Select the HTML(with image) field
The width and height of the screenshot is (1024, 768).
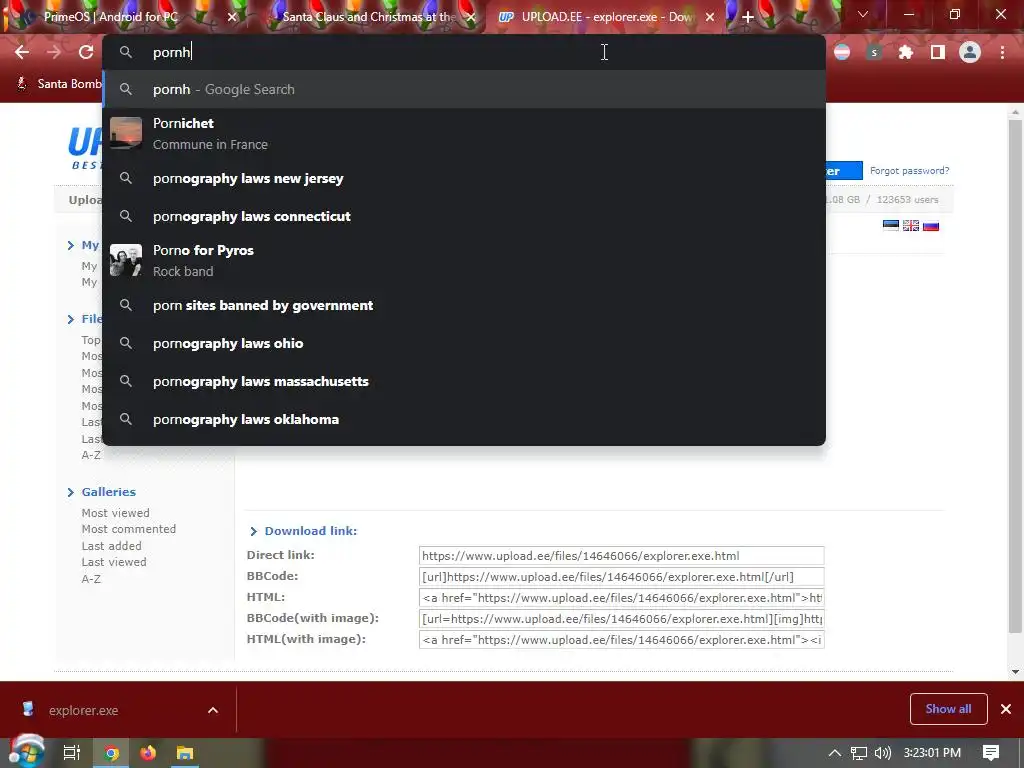[x=621, y=639]
